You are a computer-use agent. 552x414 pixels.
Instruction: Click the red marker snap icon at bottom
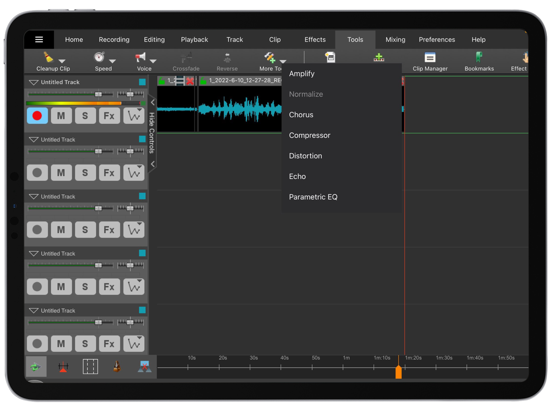pos(63,367)
